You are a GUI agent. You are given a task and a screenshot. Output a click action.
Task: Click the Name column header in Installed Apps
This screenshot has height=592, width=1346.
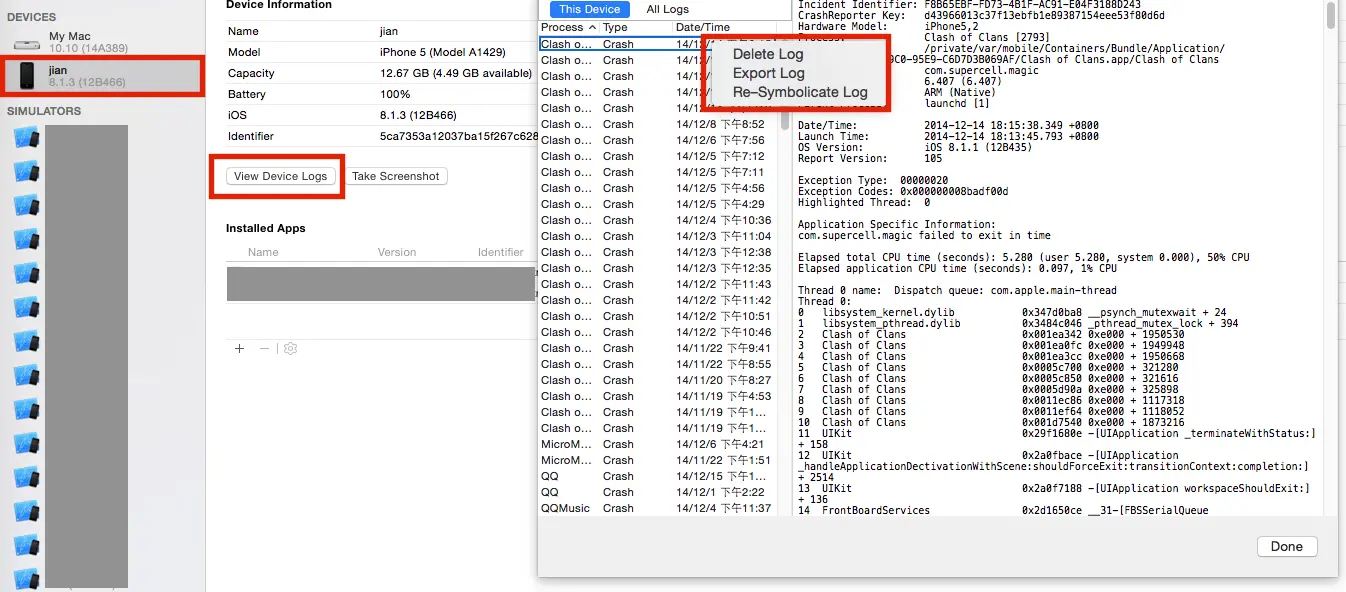(263, 252)
